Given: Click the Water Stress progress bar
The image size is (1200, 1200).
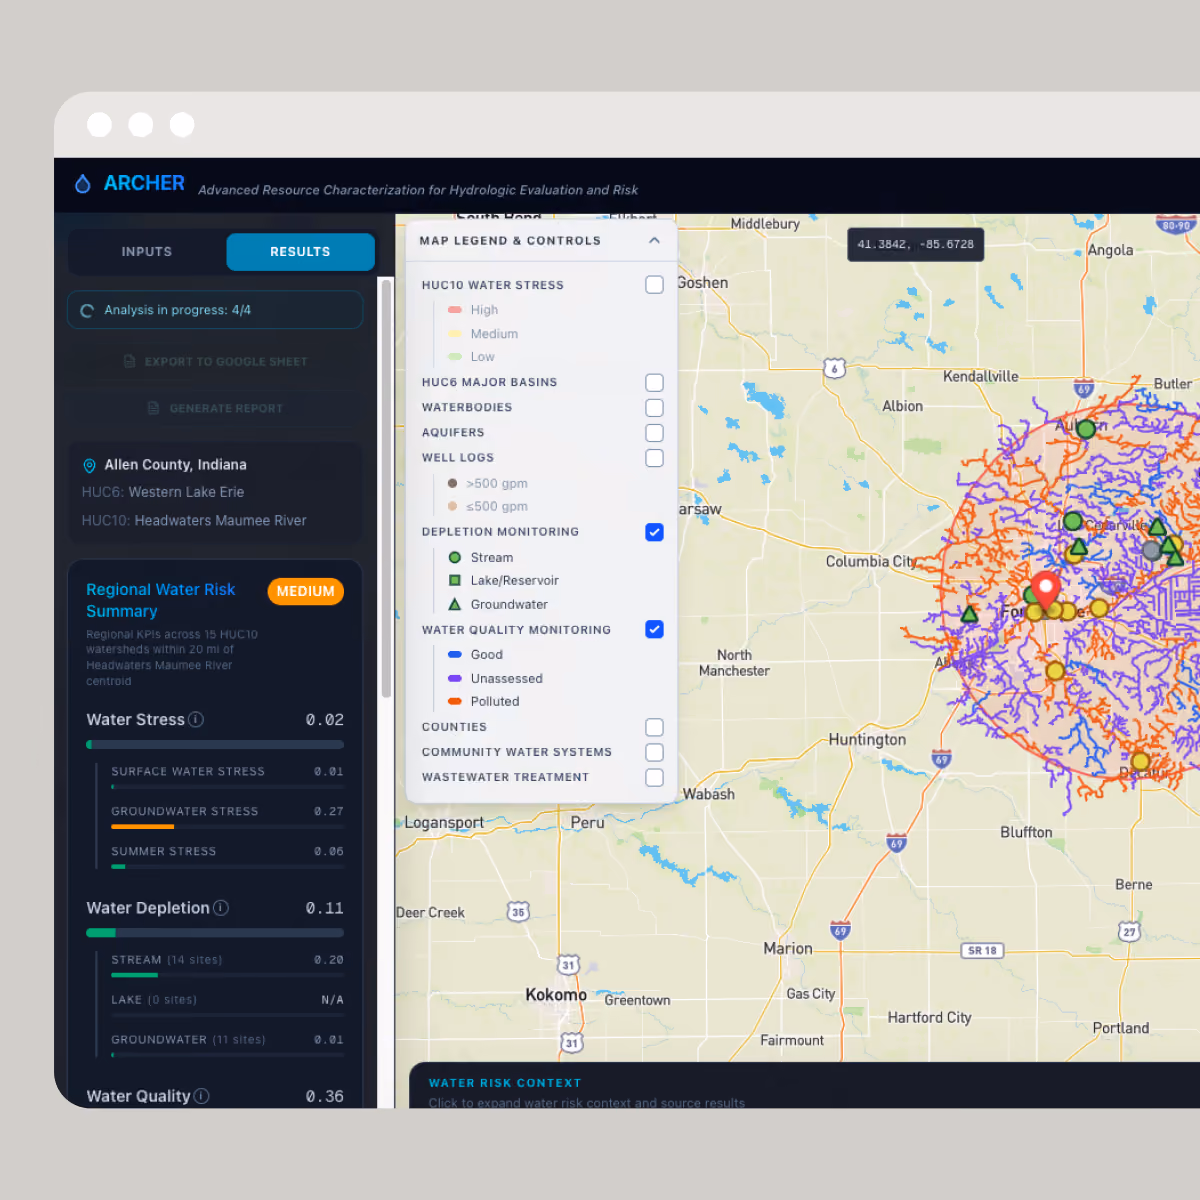Looking at the screenshot, I should coord(215,745).
